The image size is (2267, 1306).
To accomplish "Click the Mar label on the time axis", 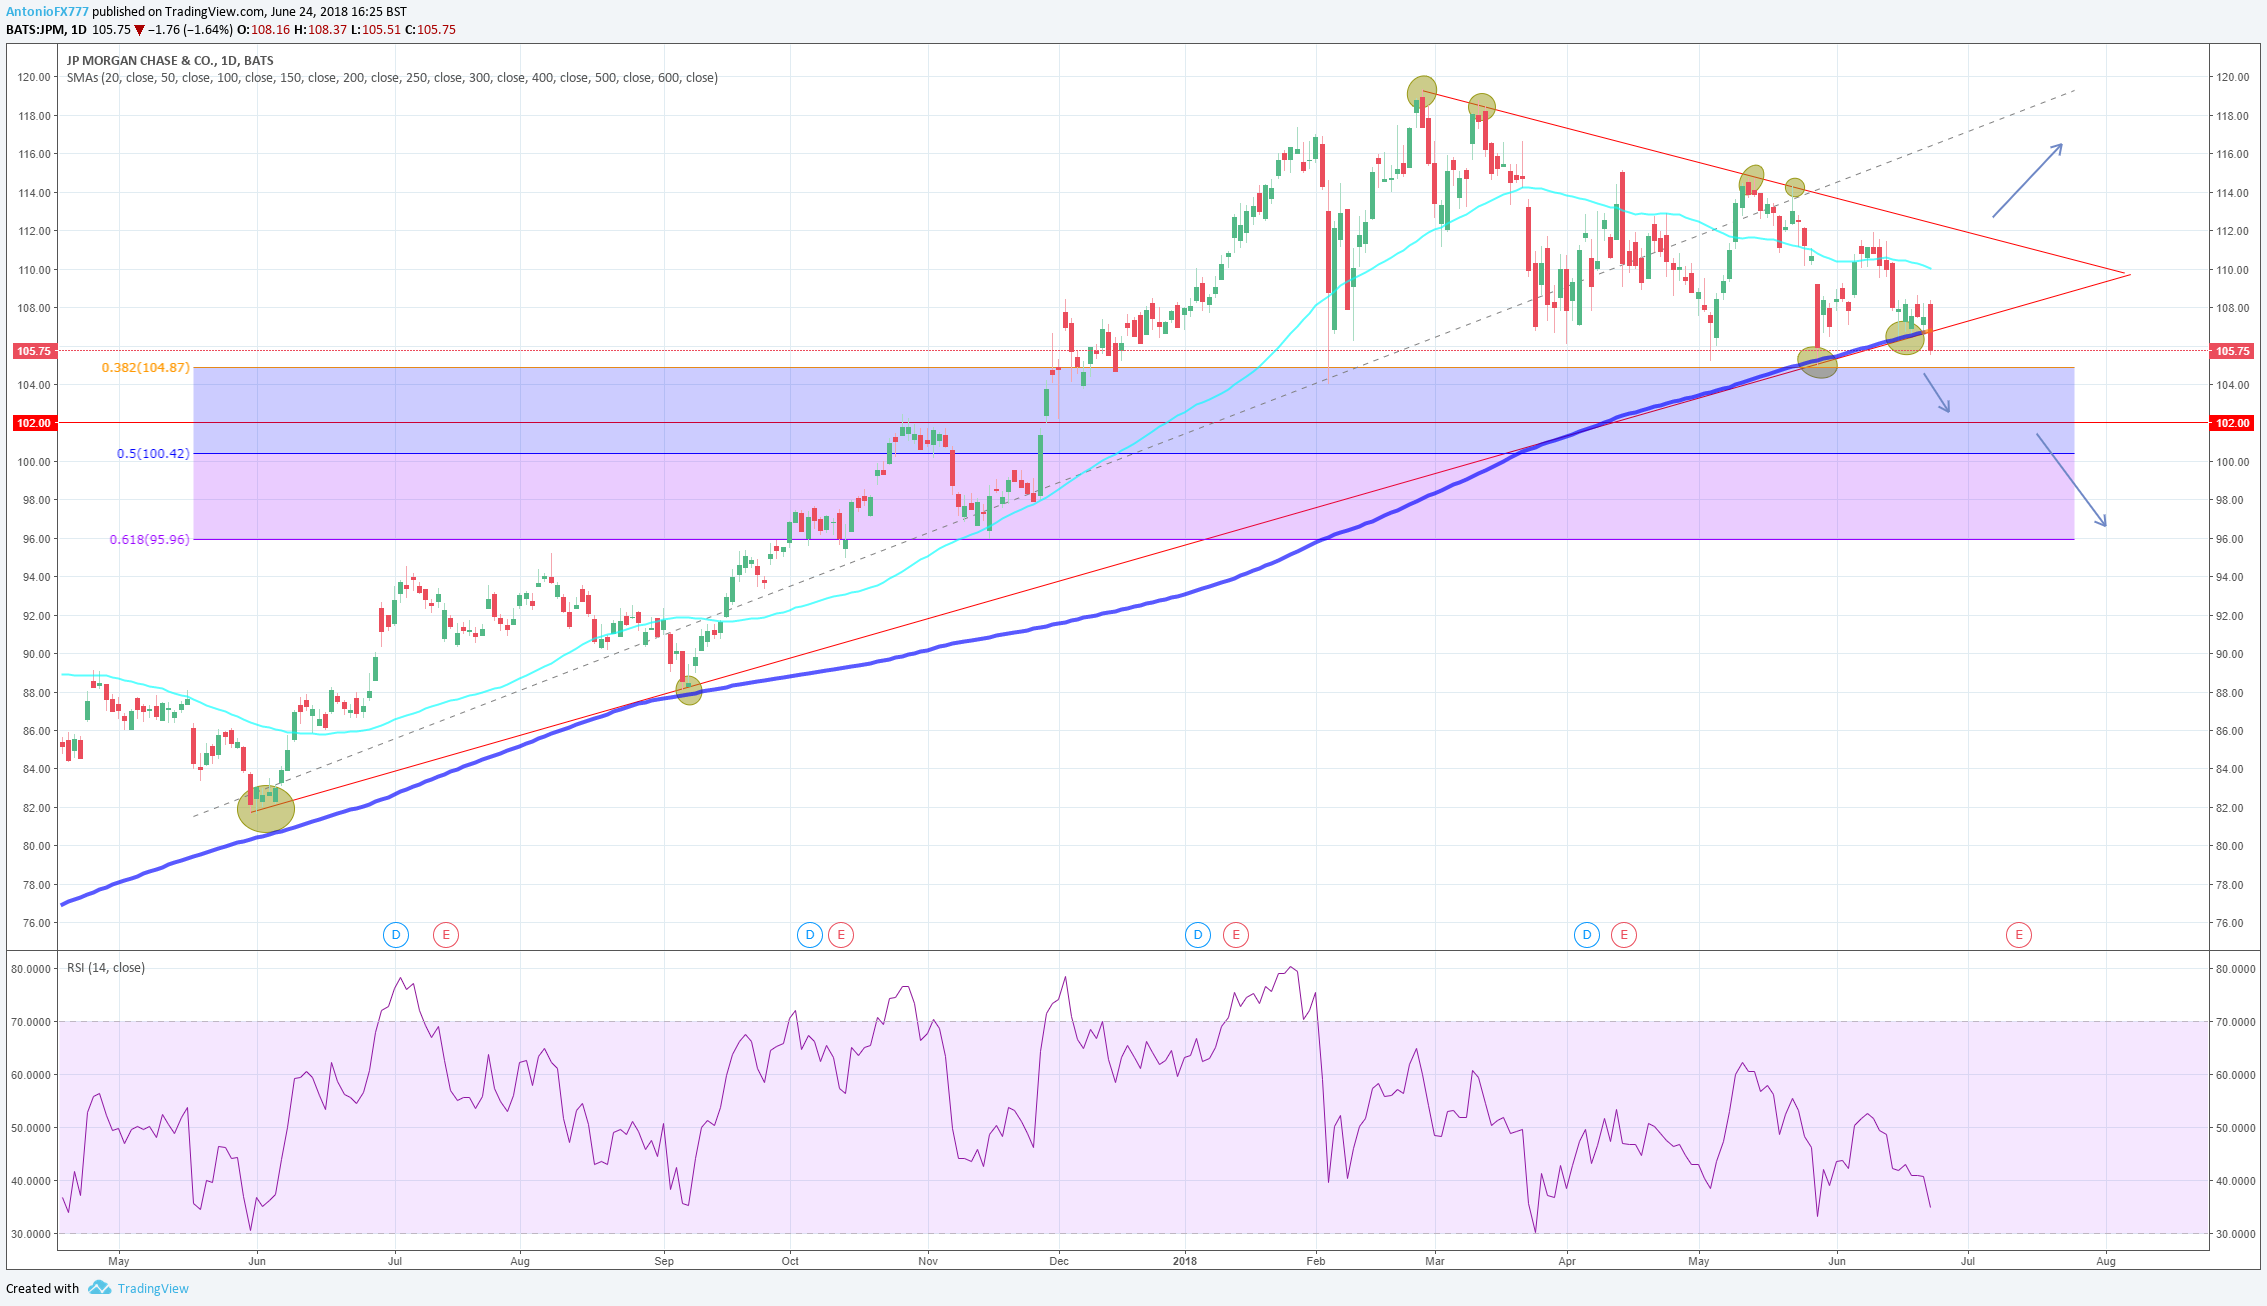I will (1435, 1261).
